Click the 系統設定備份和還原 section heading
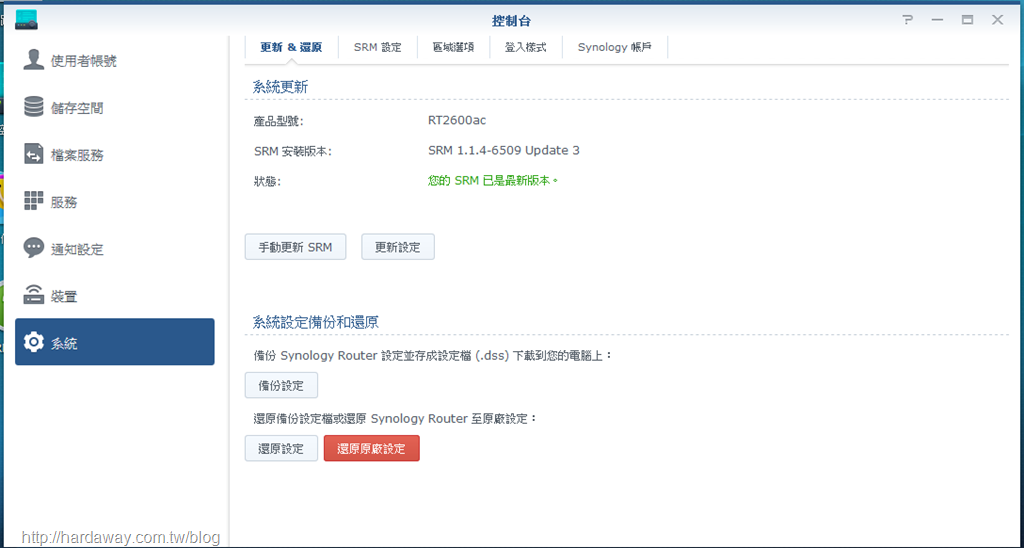1024x548 pixels. [315, 322]
